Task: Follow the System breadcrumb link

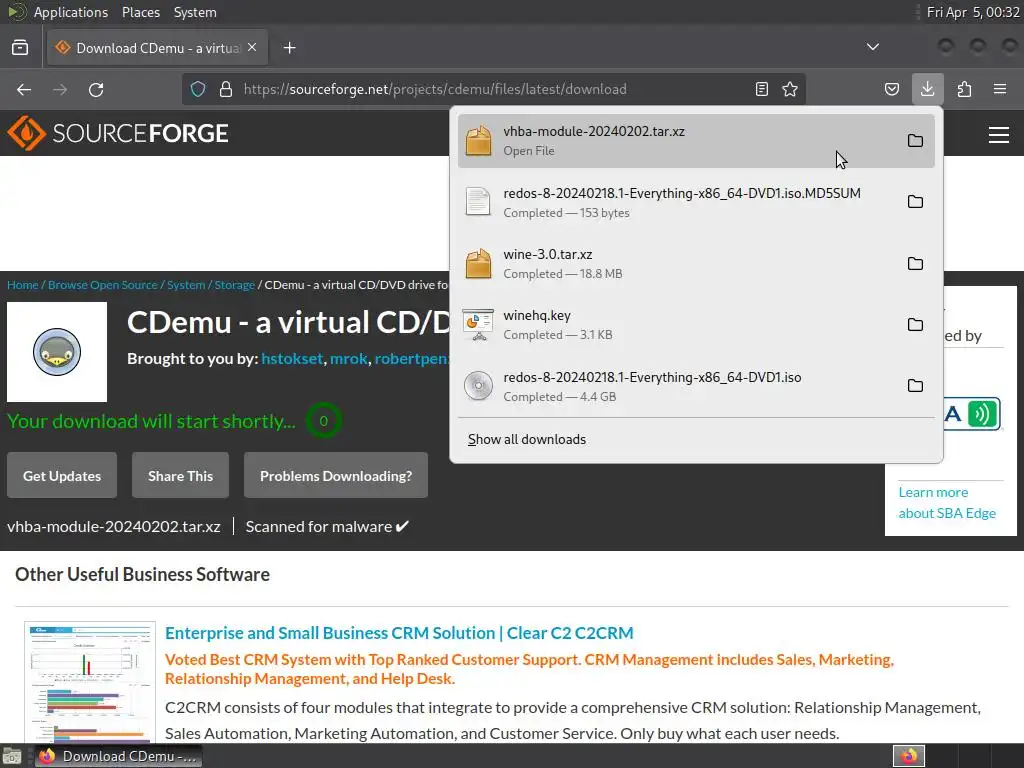Action: pos(186,285)
